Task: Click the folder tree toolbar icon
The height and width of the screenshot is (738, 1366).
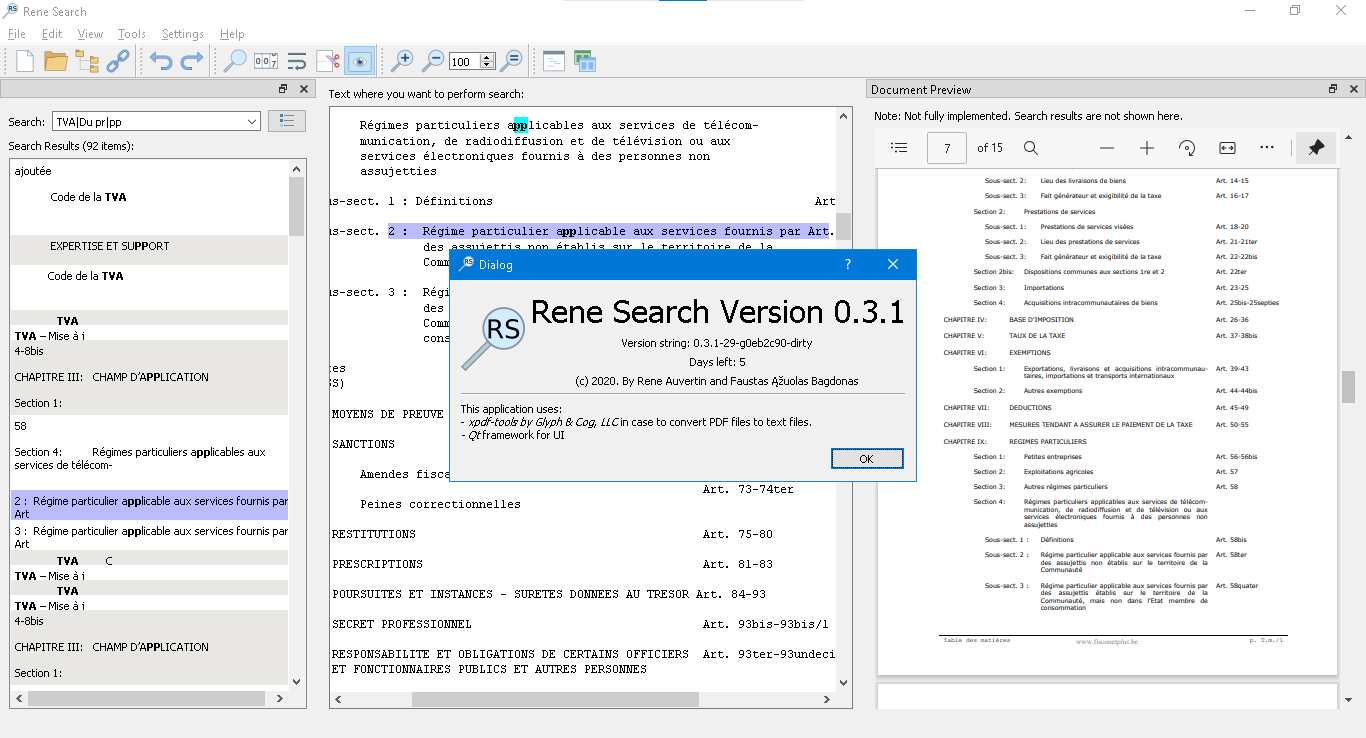Action: [87, 61]
